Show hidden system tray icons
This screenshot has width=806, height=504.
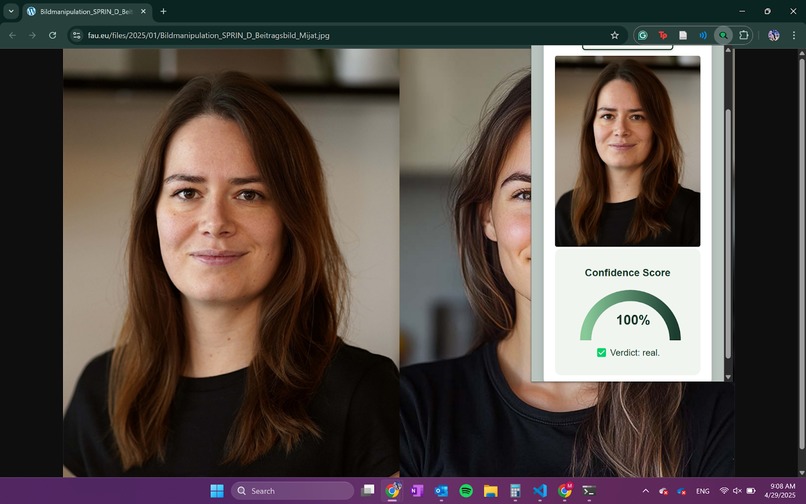pos(646,491)
